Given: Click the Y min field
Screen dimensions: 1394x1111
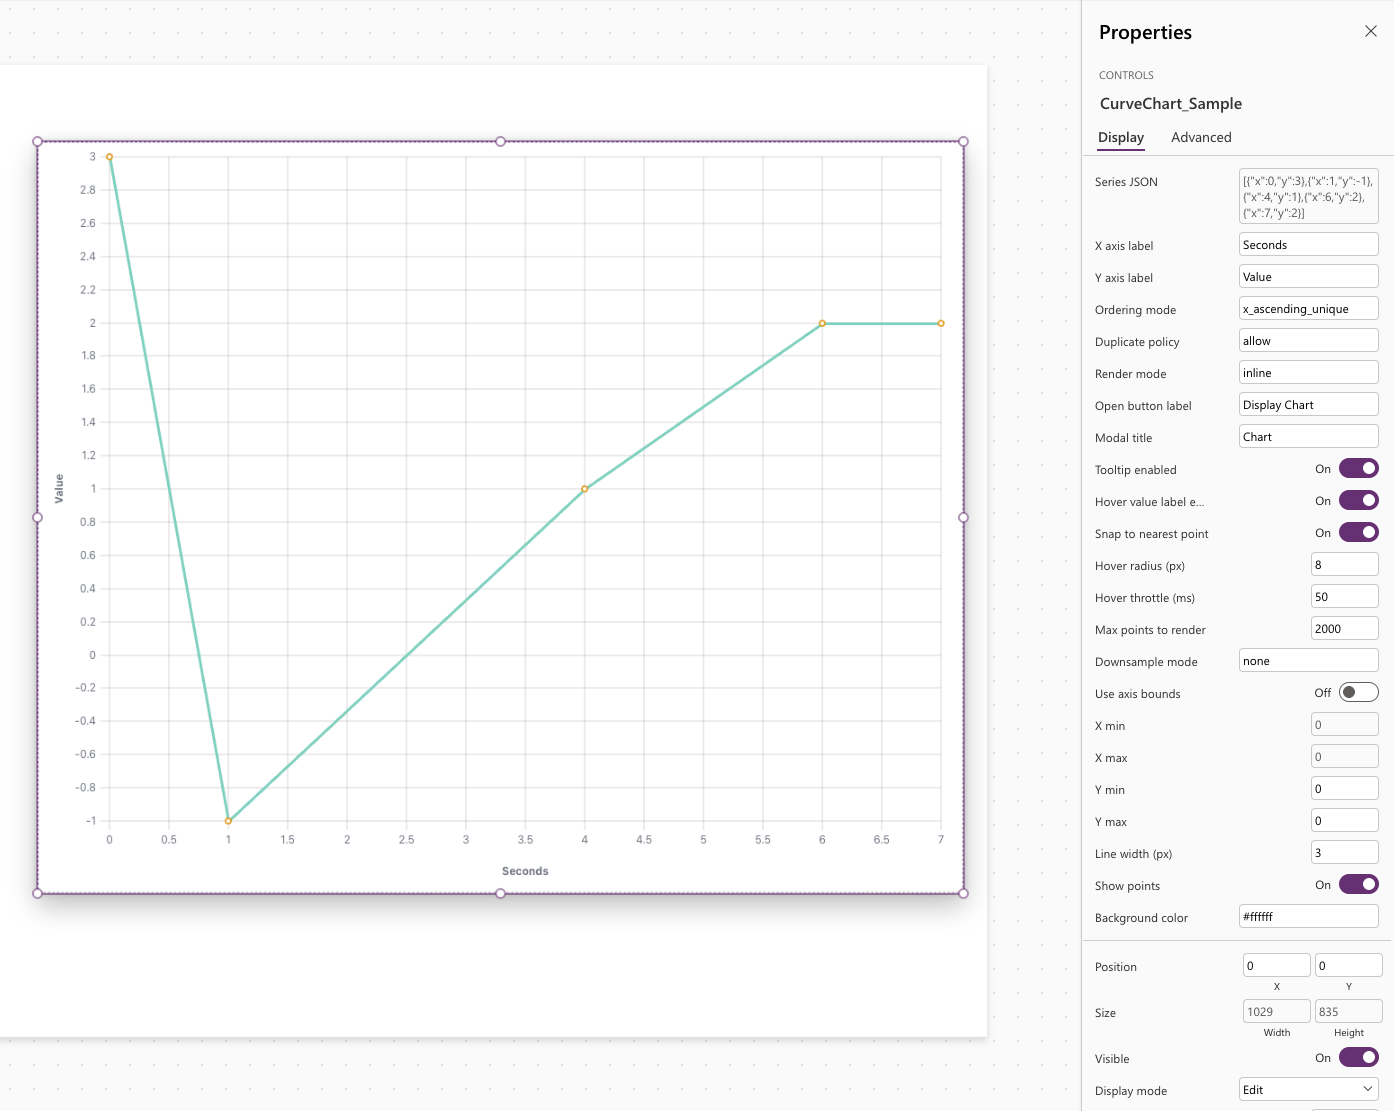Looking at the screenshot, I should click(1344, 788).
